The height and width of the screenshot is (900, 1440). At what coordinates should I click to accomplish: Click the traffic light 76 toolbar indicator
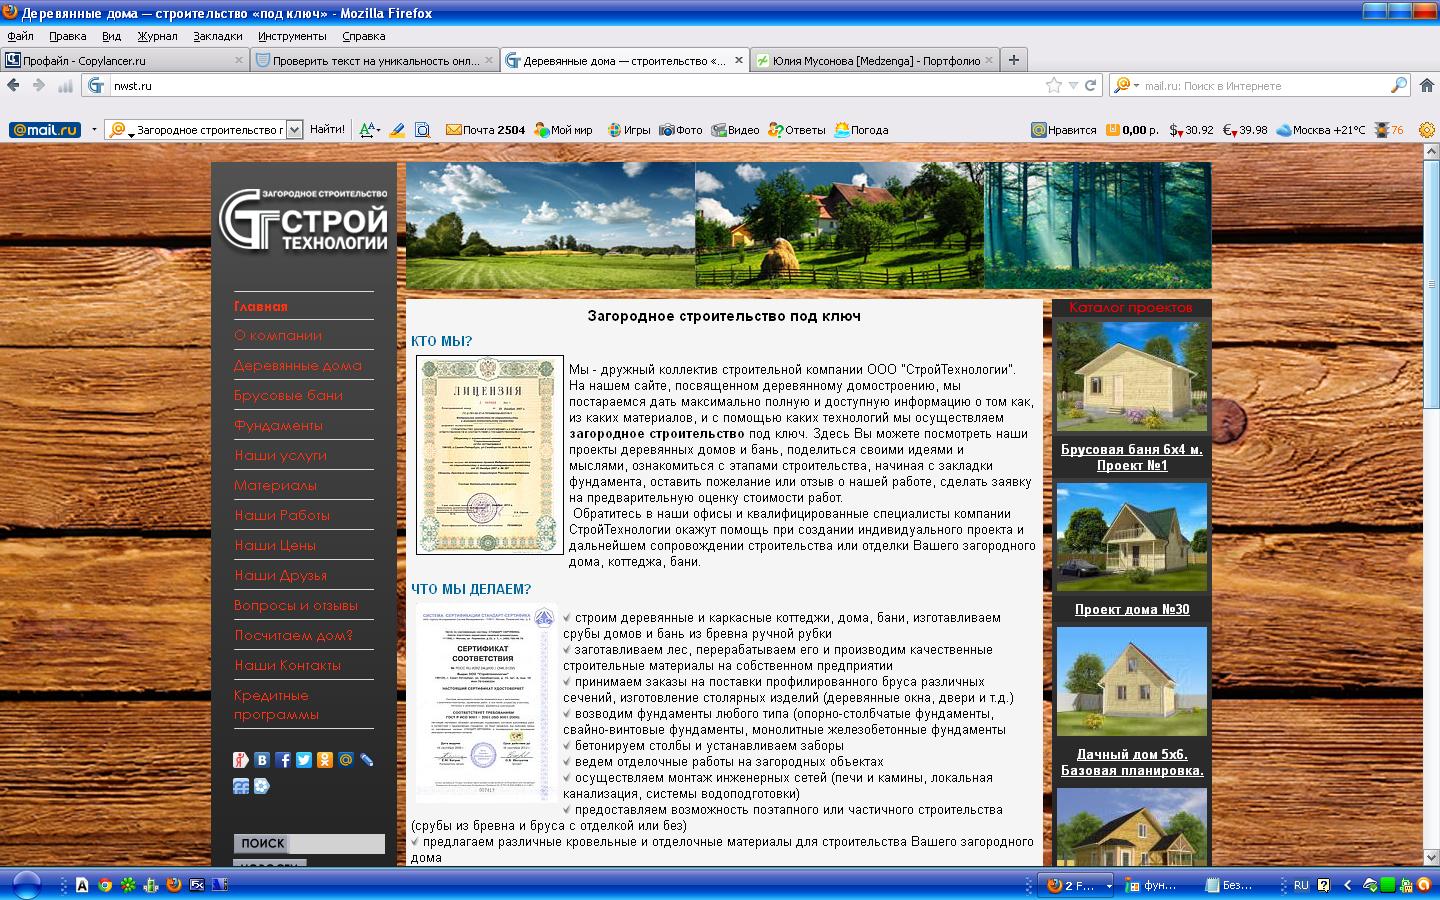coord(1389,130)
